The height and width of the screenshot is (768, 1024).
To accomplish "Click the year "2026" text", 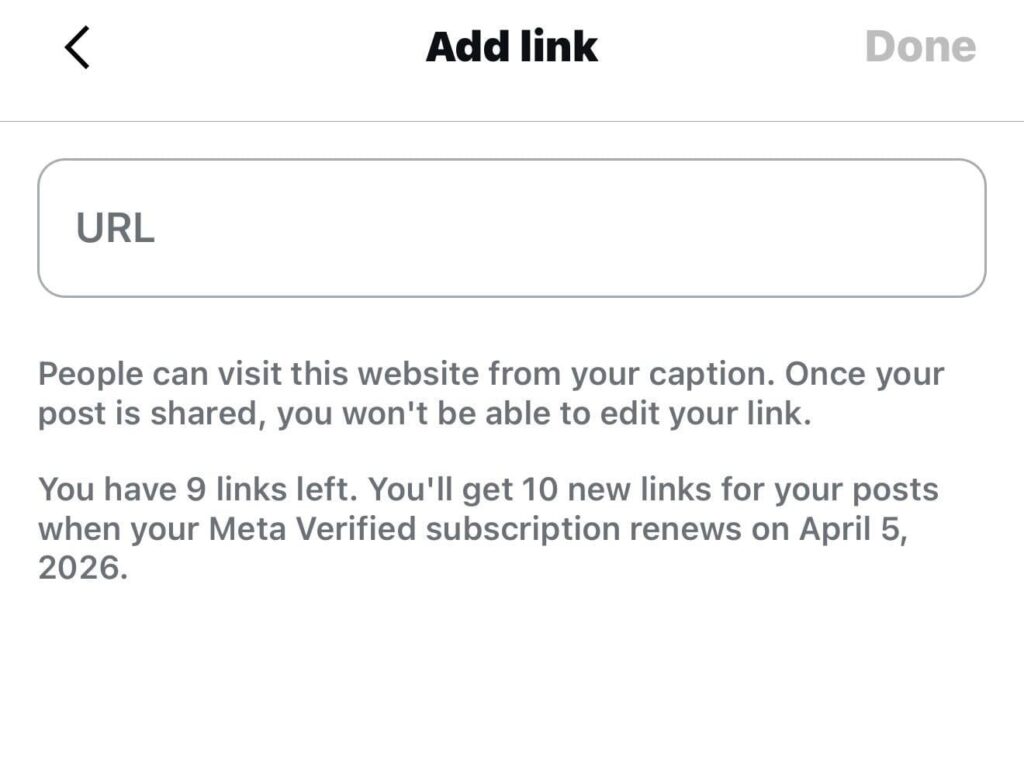I will [83, 568].
